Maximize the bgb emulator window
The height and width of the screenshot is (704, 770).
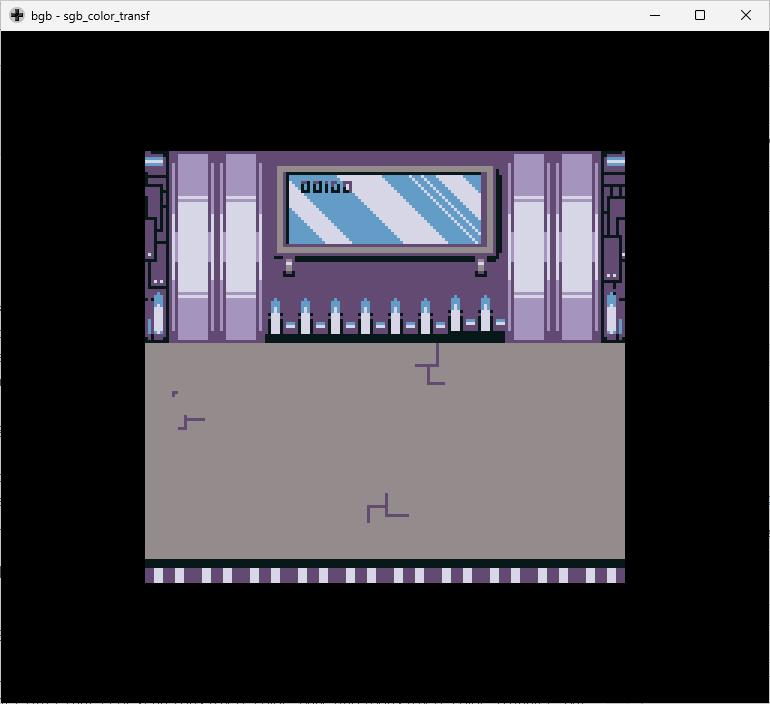coord(700,16)
